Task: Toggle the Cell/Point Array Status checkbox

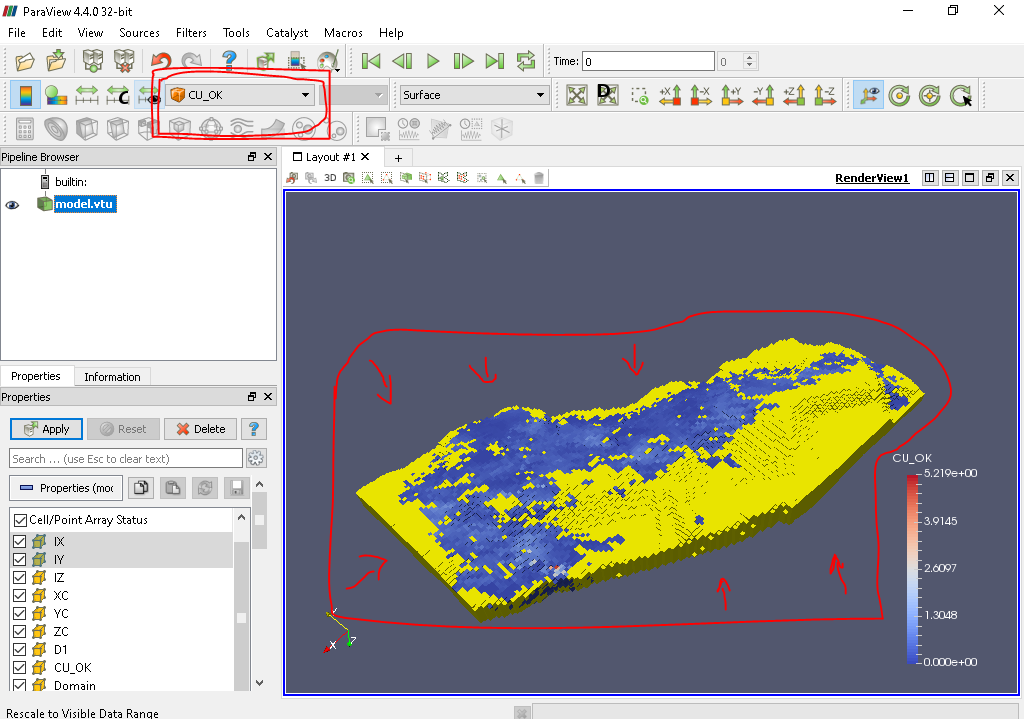Action: point(20,520)
